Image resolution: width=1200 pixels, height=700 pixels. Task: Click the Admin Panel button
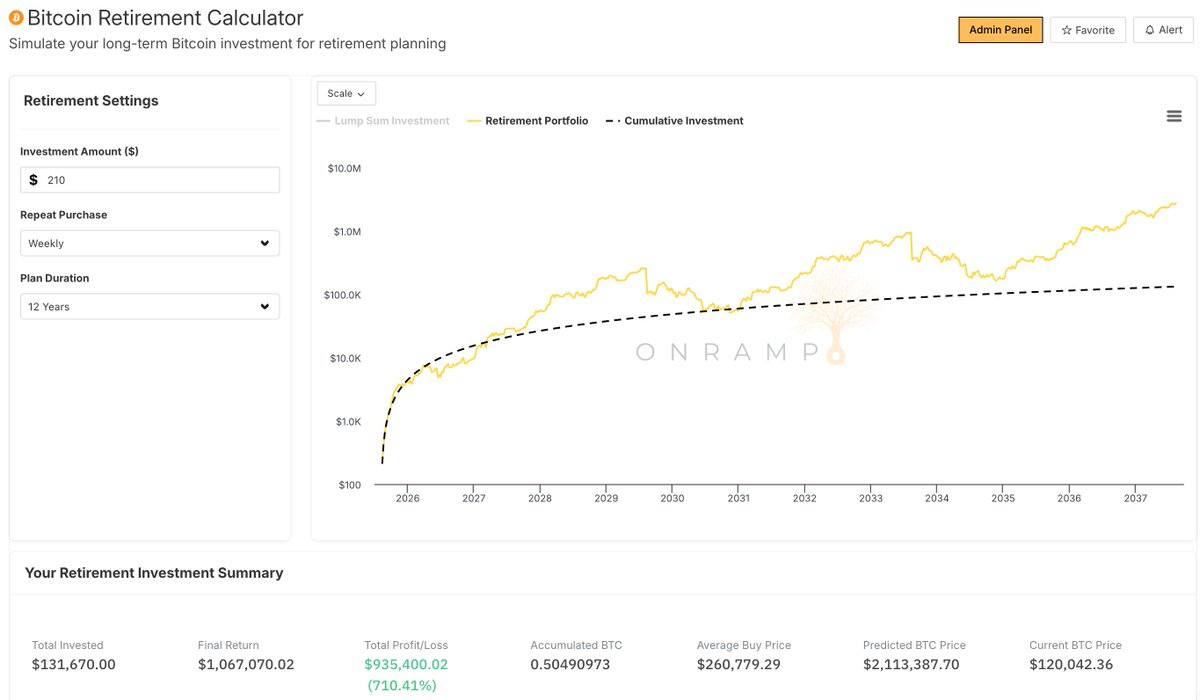[1000, 29]
